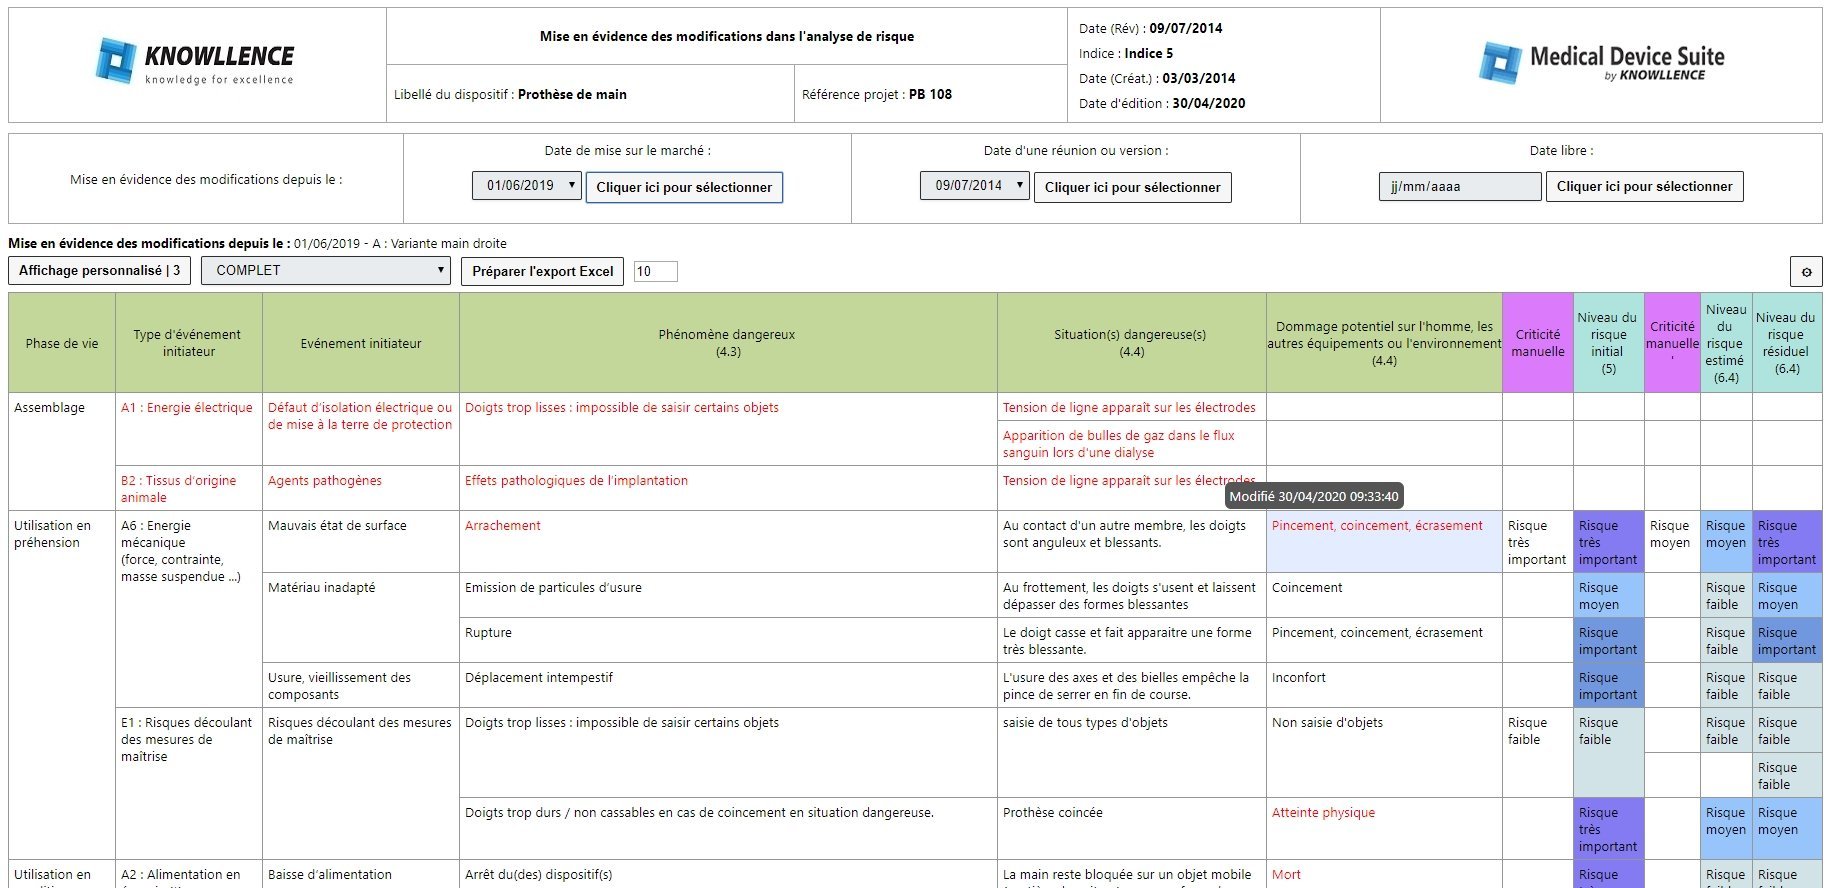This screenshot has width=1829, height=888.
Task: Click the red Mort damage cell
Action: tap(1384, 874)
